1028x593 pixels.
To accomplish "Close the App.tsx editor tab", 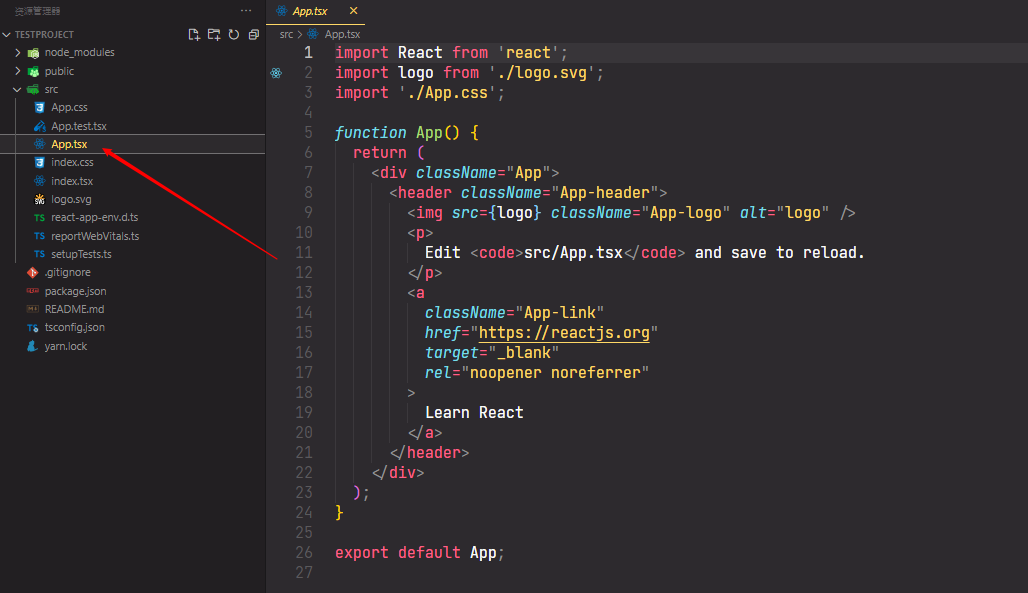I will [x=353, y=10].
